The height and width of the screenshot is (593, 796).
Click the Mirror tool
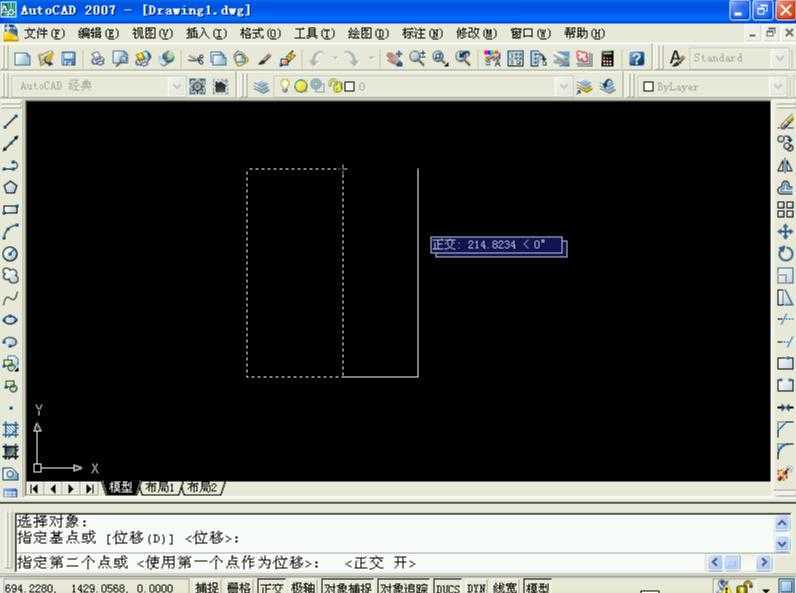click(785, 166)
